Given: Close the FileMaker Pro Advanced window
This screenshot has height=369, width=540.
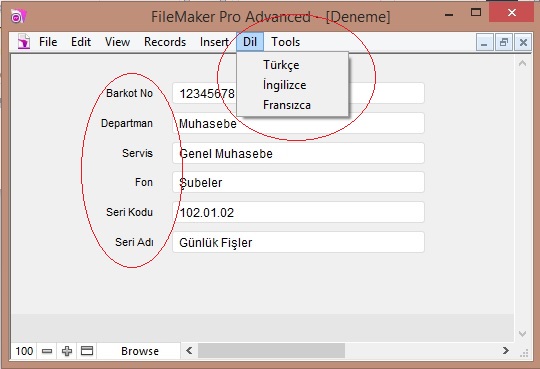Looking at the screenshot, I should (512, 13).
